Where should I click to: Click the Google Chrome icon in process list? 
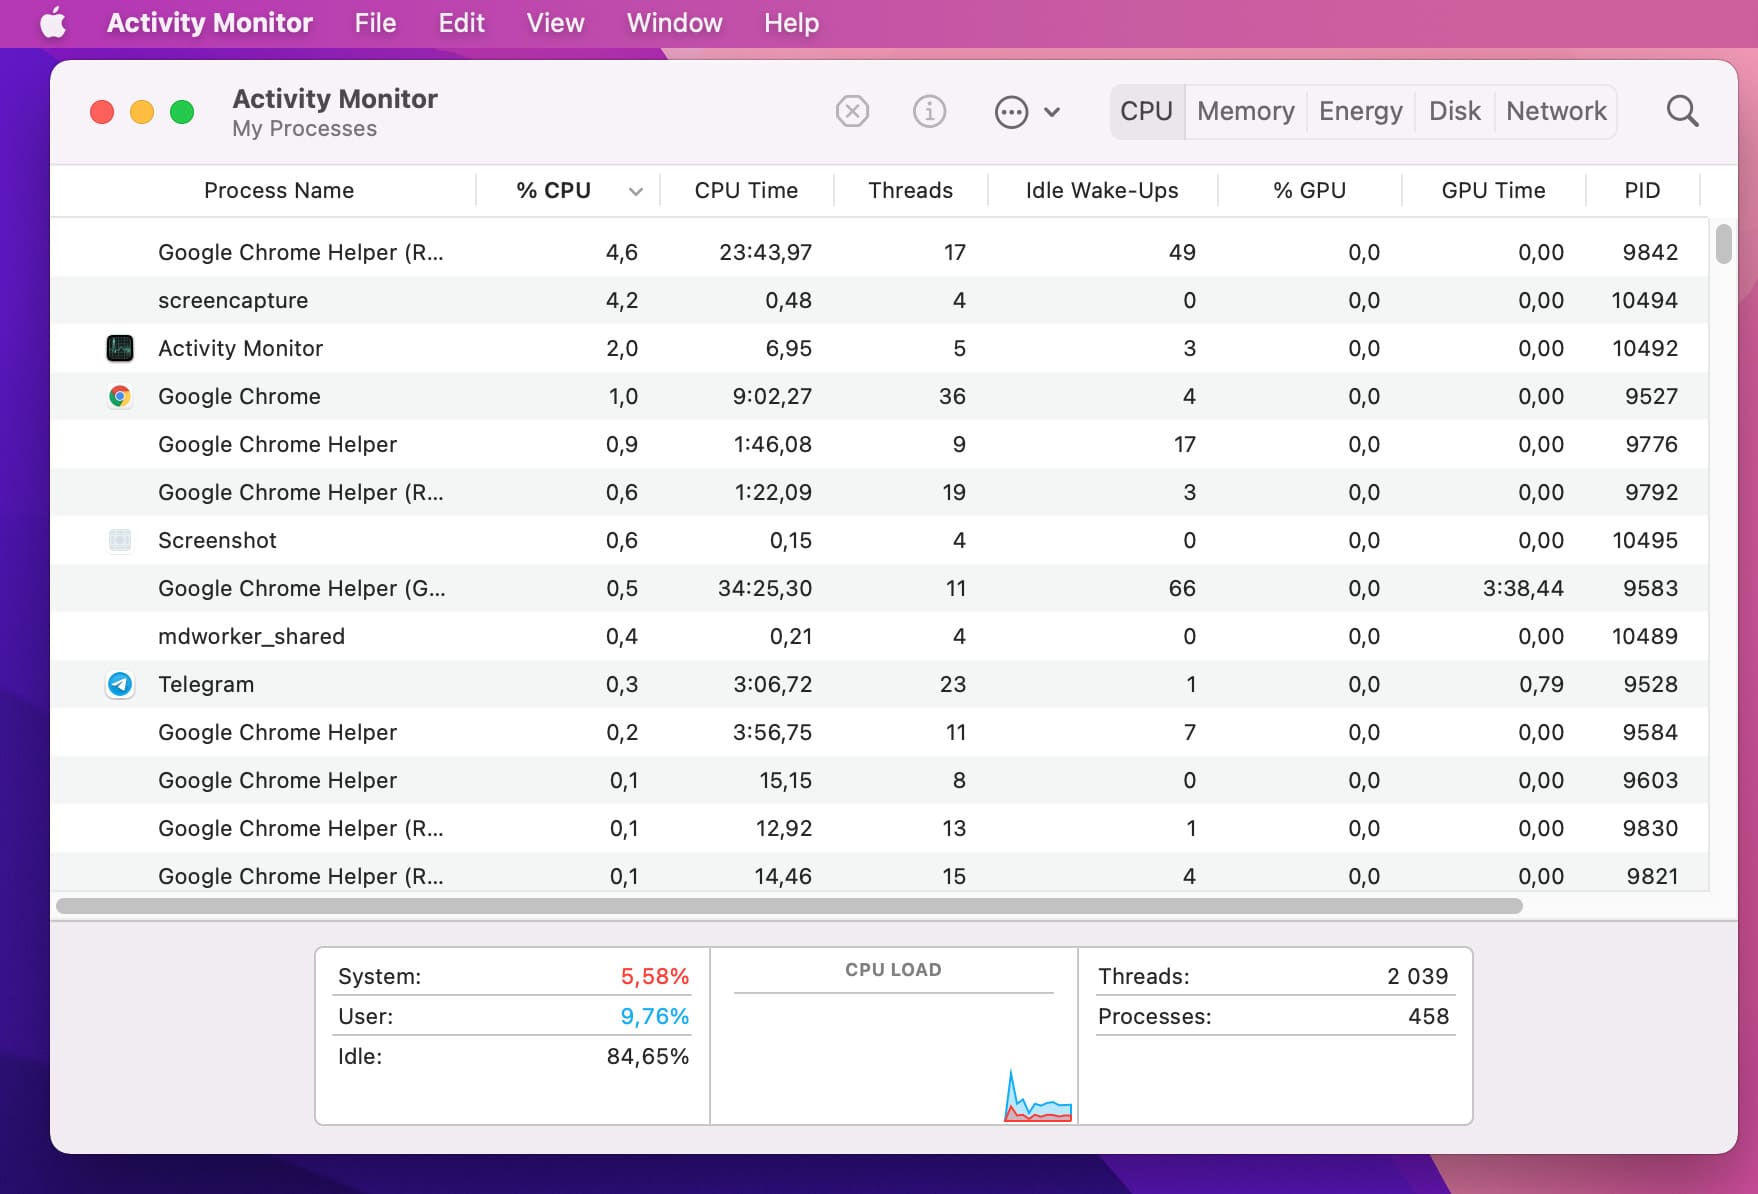pos(120,396)
